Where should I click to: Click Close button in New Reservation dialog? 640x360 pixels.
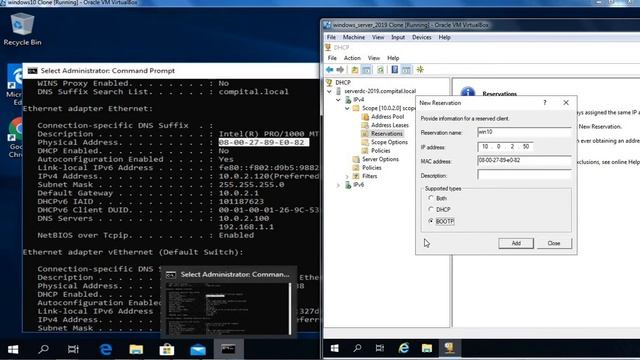point(554,243)
